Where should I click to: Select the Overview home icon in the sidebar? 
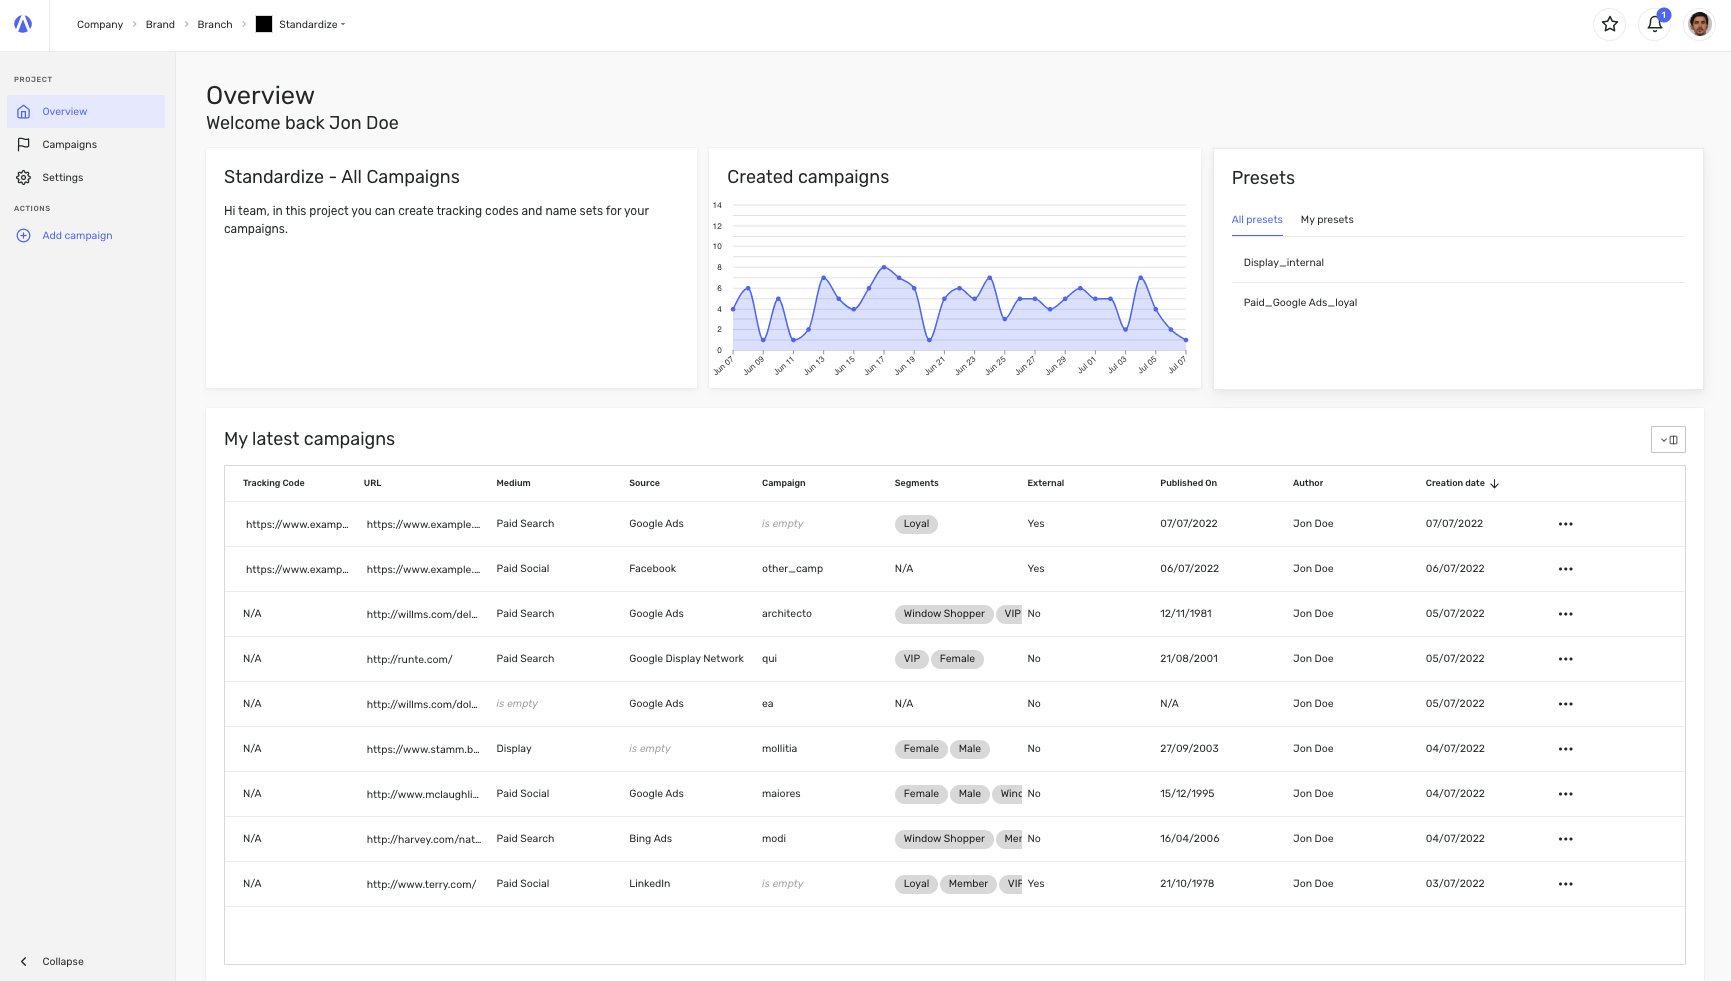[24, 111]
